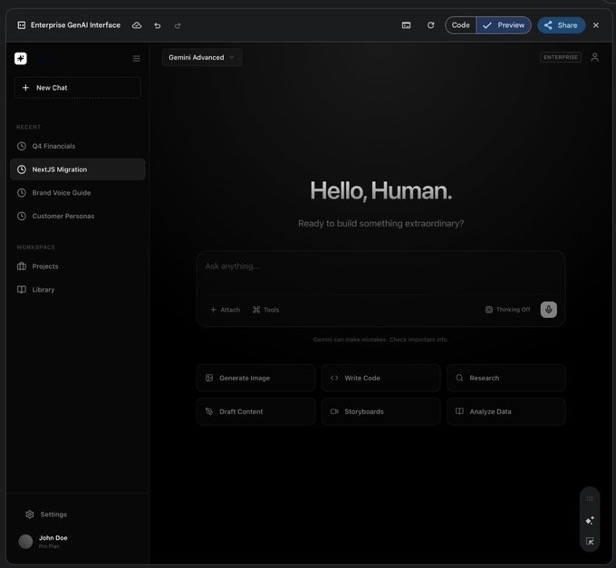Click the redo arrow in top bar
The image size is (616, 568).
point(178,25)
